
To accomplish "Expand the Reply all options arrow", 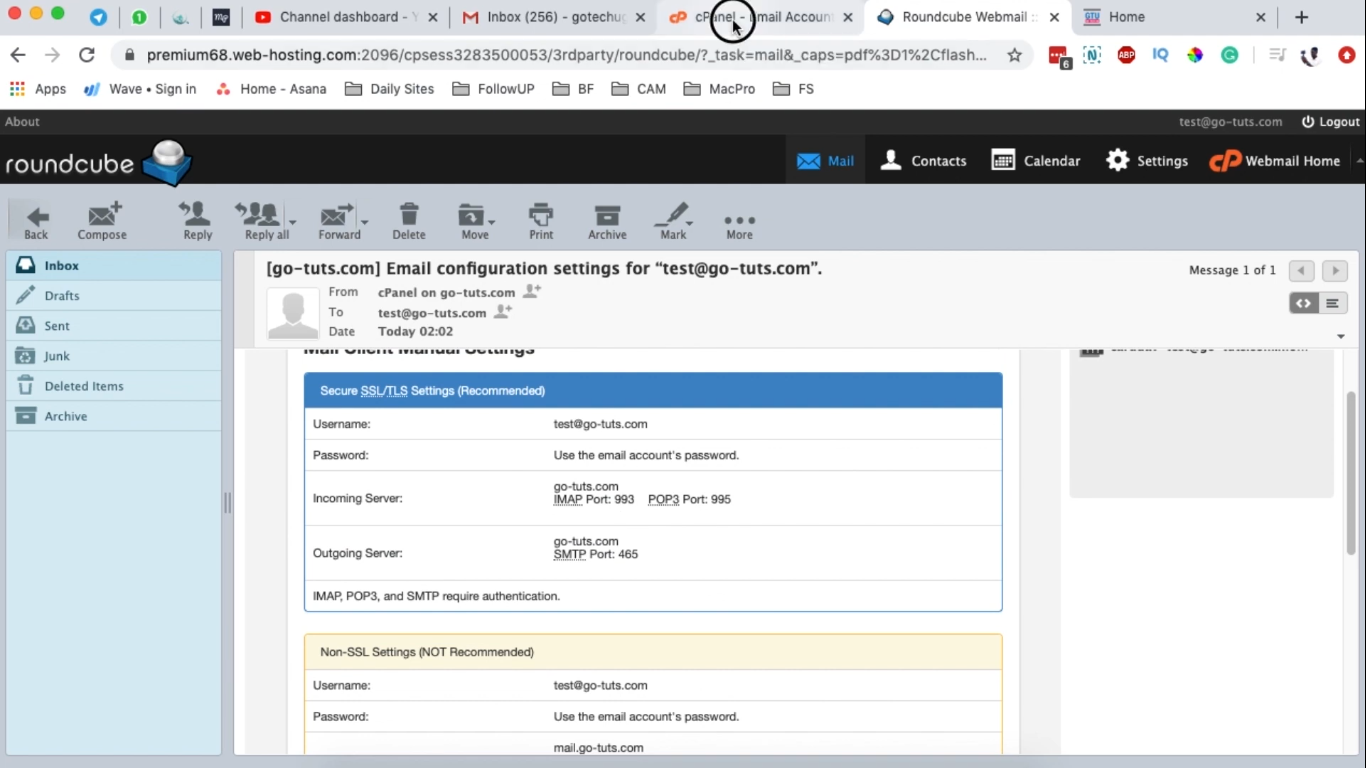I will point(292,221).
